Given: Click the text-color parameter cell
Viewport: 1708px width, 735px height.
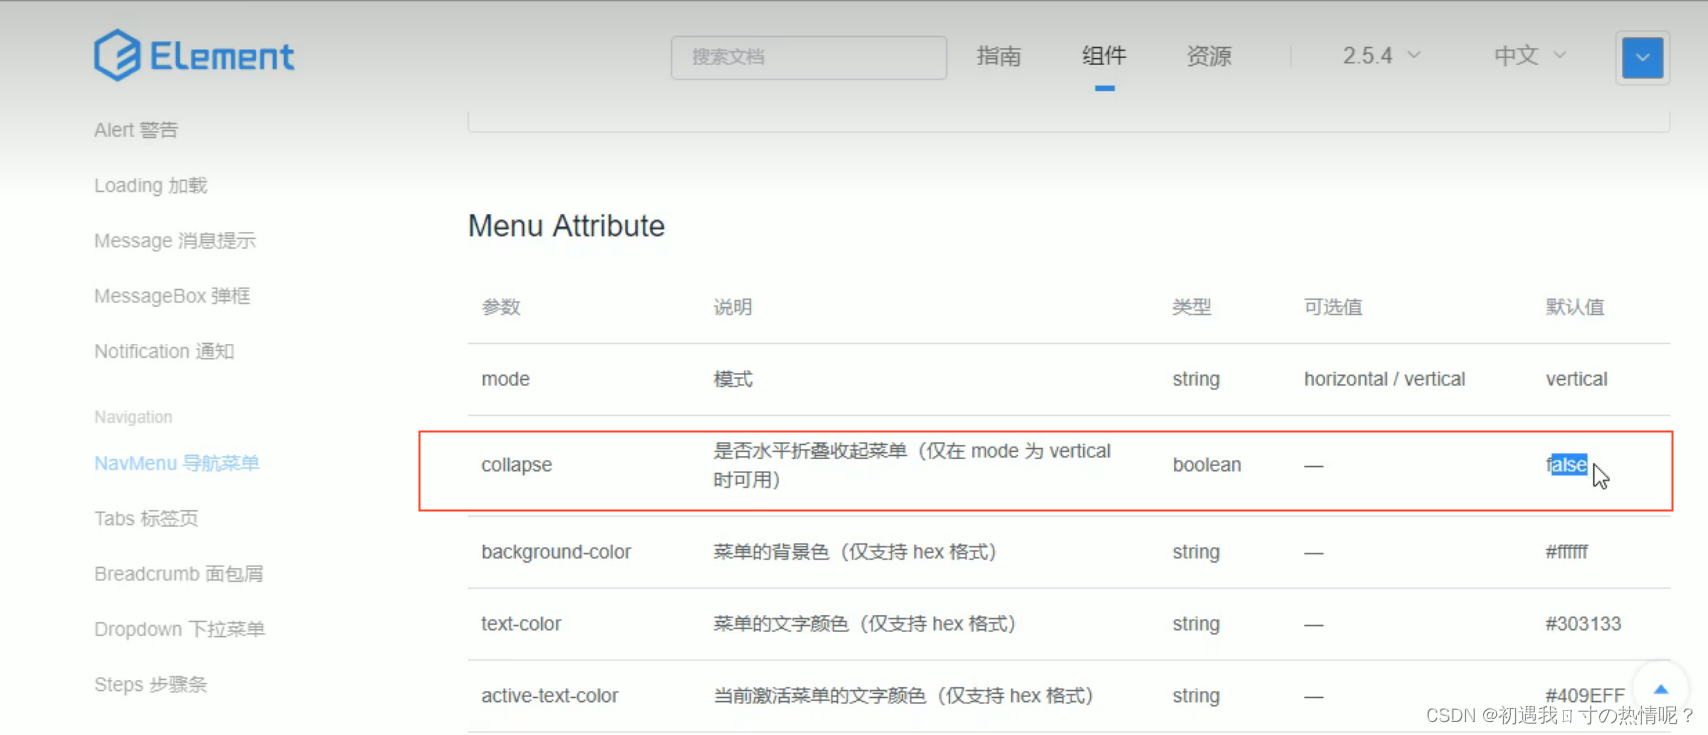Looking at the screenshot, I should pyautogui.click(x=521, y=624).
